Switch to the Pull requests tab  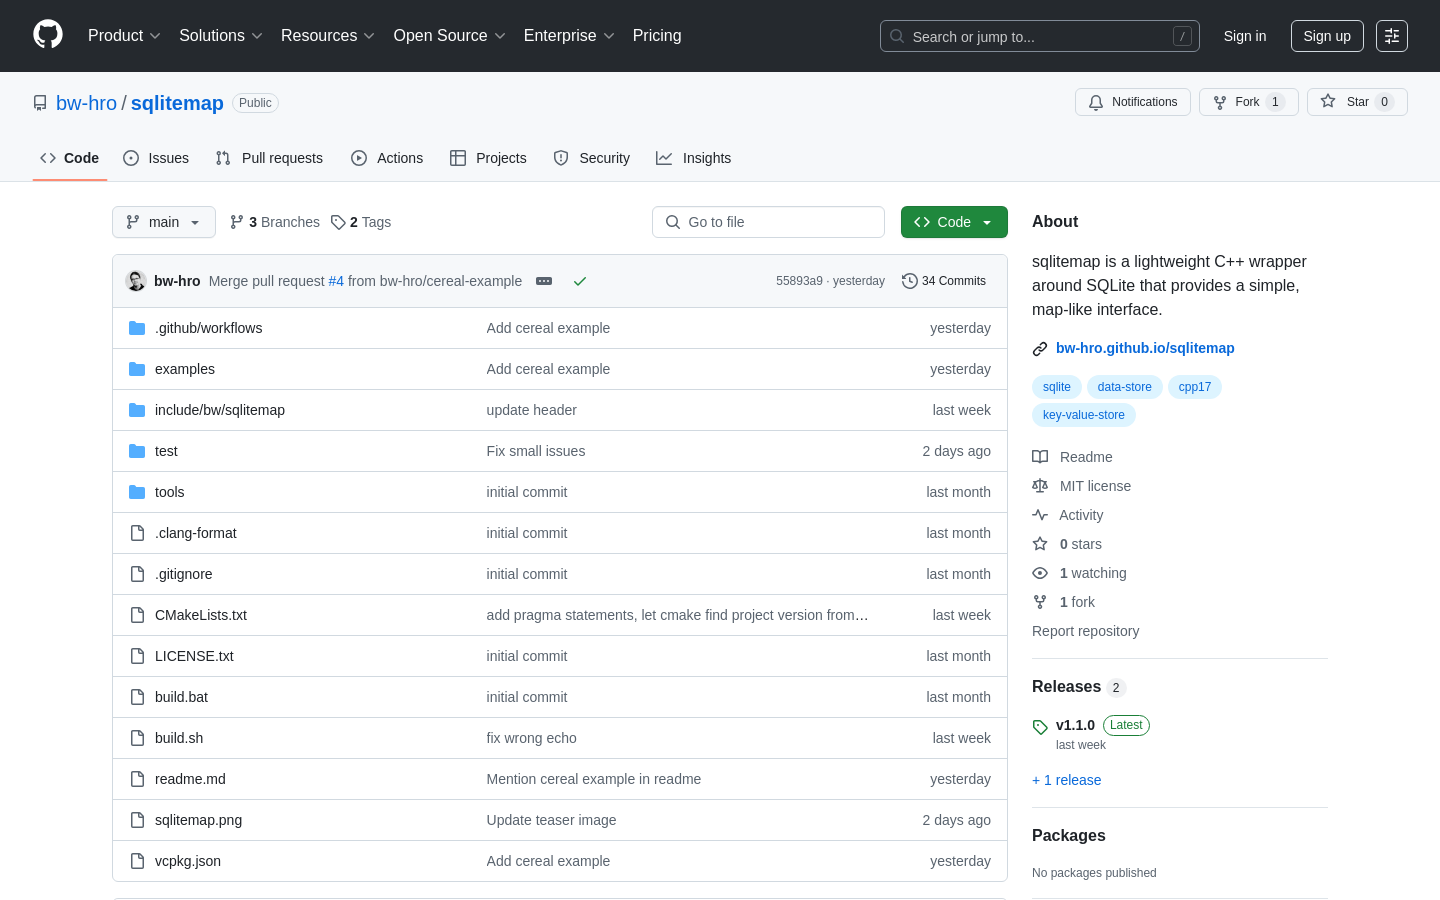pos(269,158)
